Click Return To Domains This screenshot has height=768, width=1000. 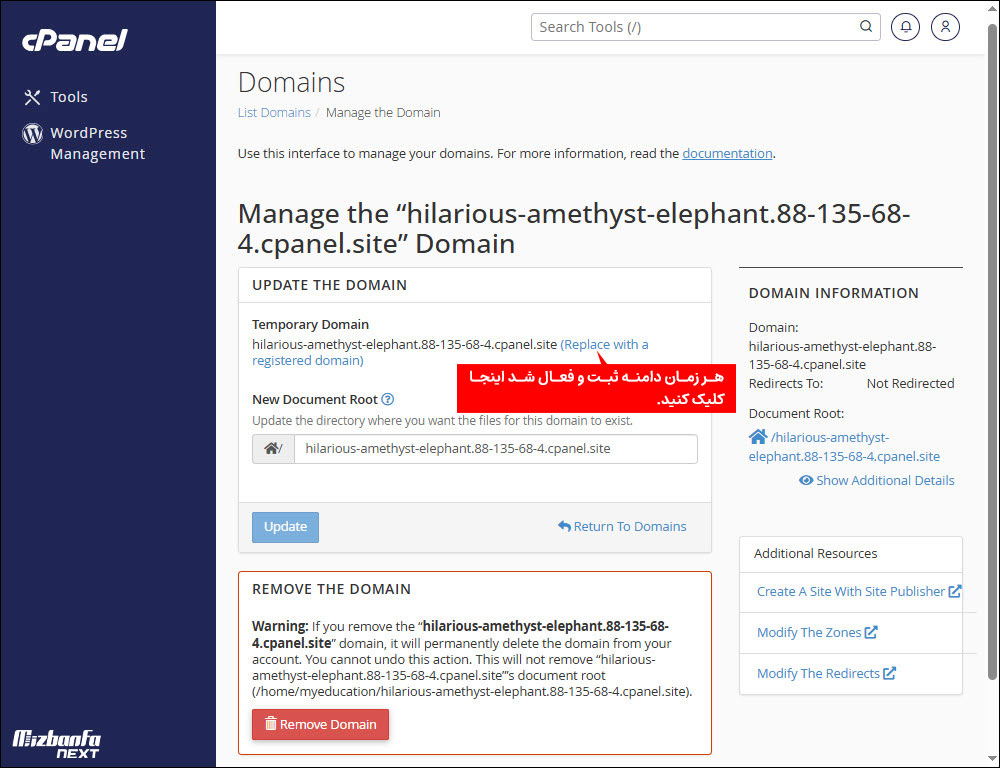622,527
